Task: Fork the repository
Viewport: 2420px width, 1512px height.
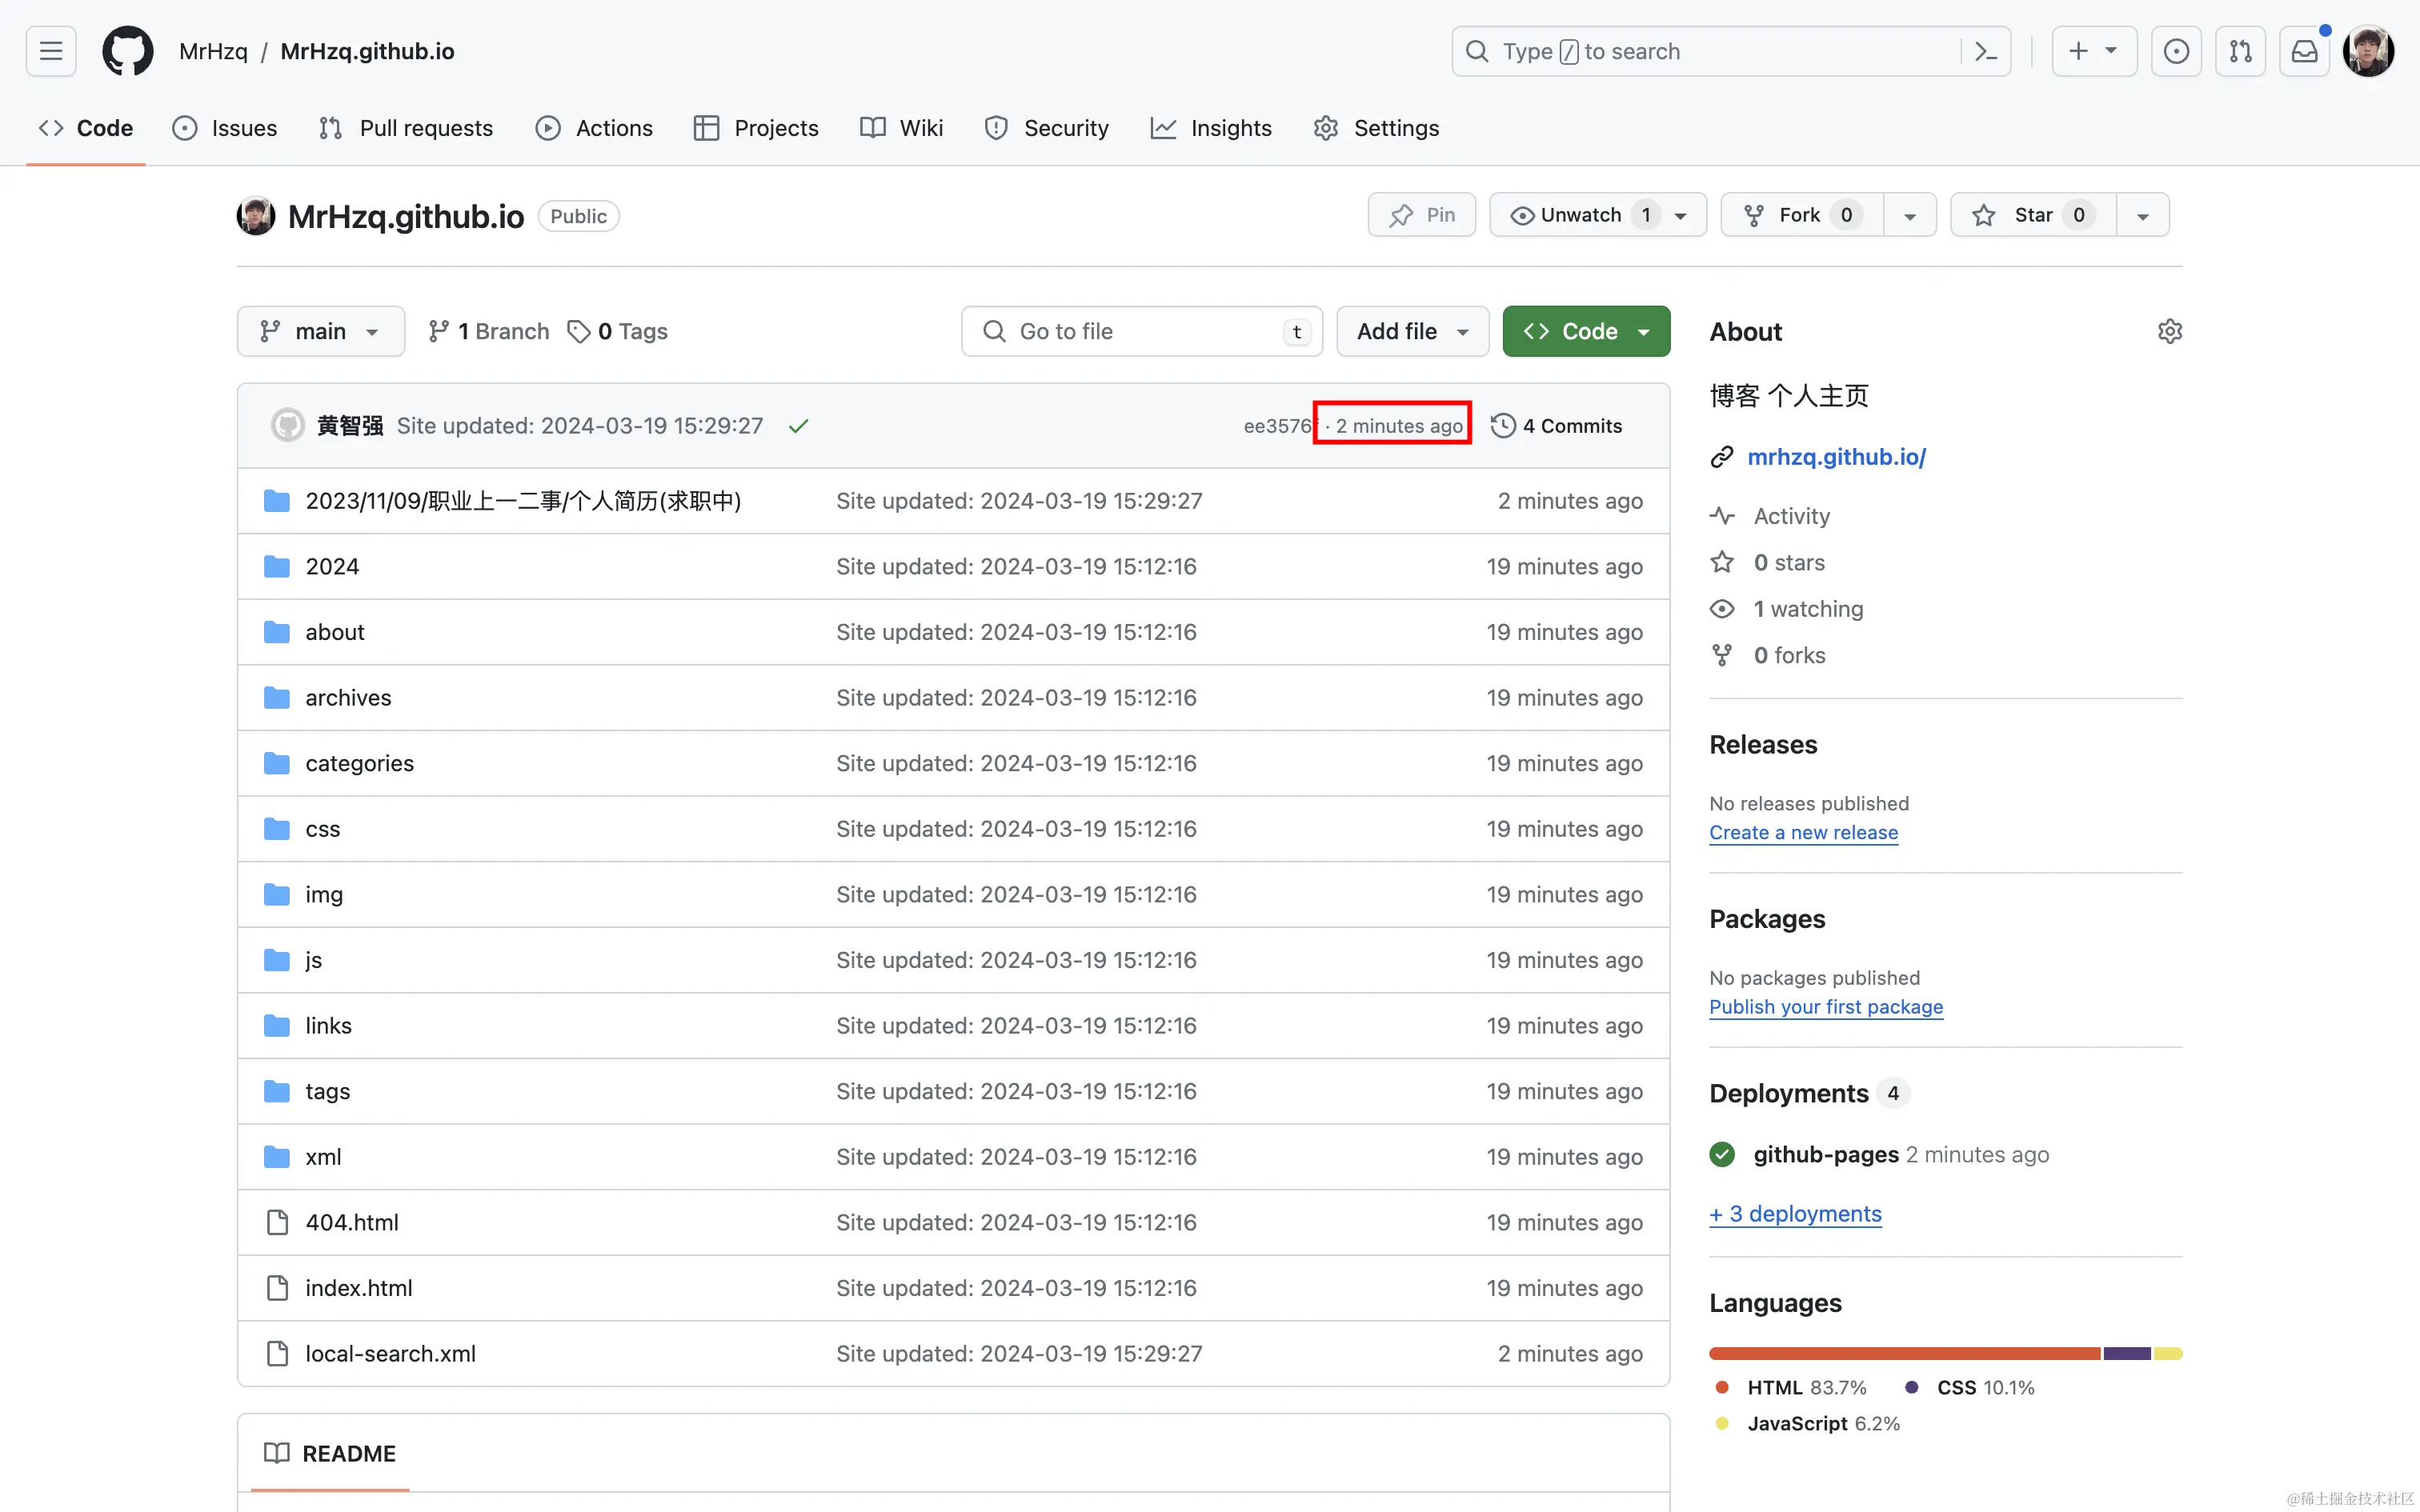Action: tap(1802, 215)
